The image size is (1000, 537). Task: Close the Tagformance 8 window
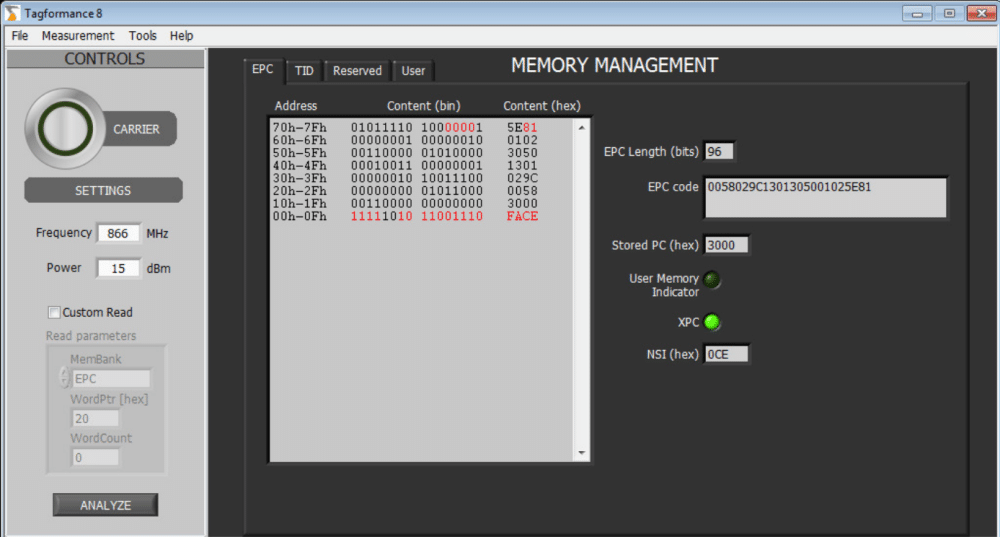click(x=982, y=13)
